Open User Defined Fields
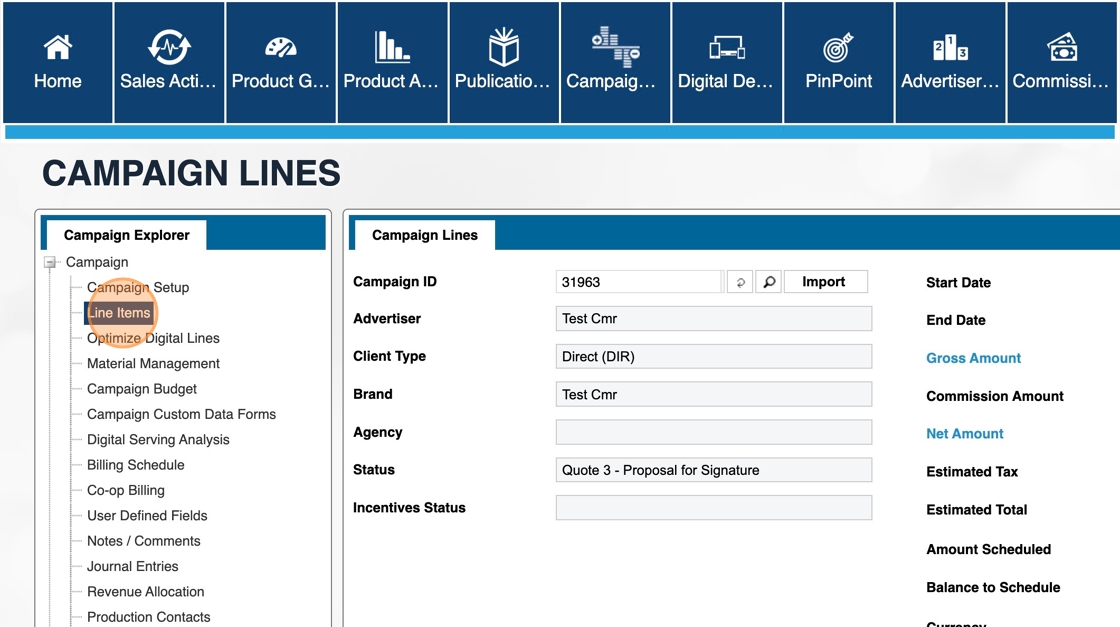Image resolution: width=1120 pixels, height=627 pixels. click(x=147, y=516)
